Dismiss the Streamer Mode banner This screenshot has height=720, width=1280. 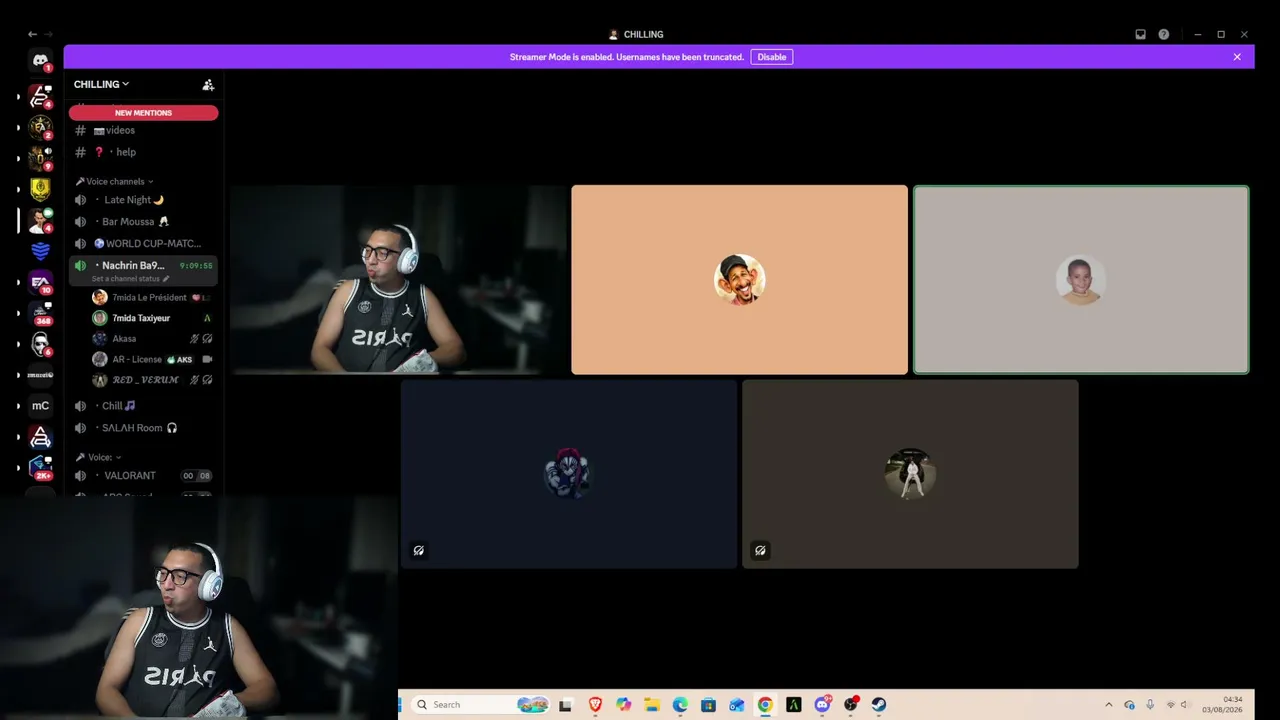click(x=1237, y=57)
